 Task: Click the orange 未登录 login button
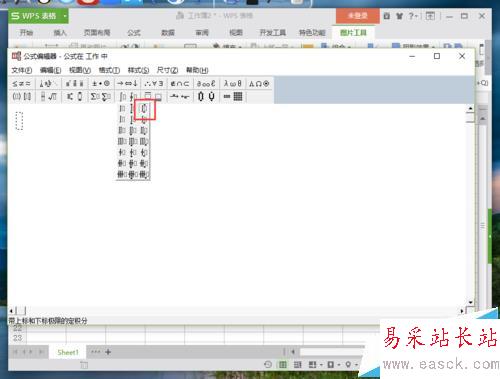[357, 16]
